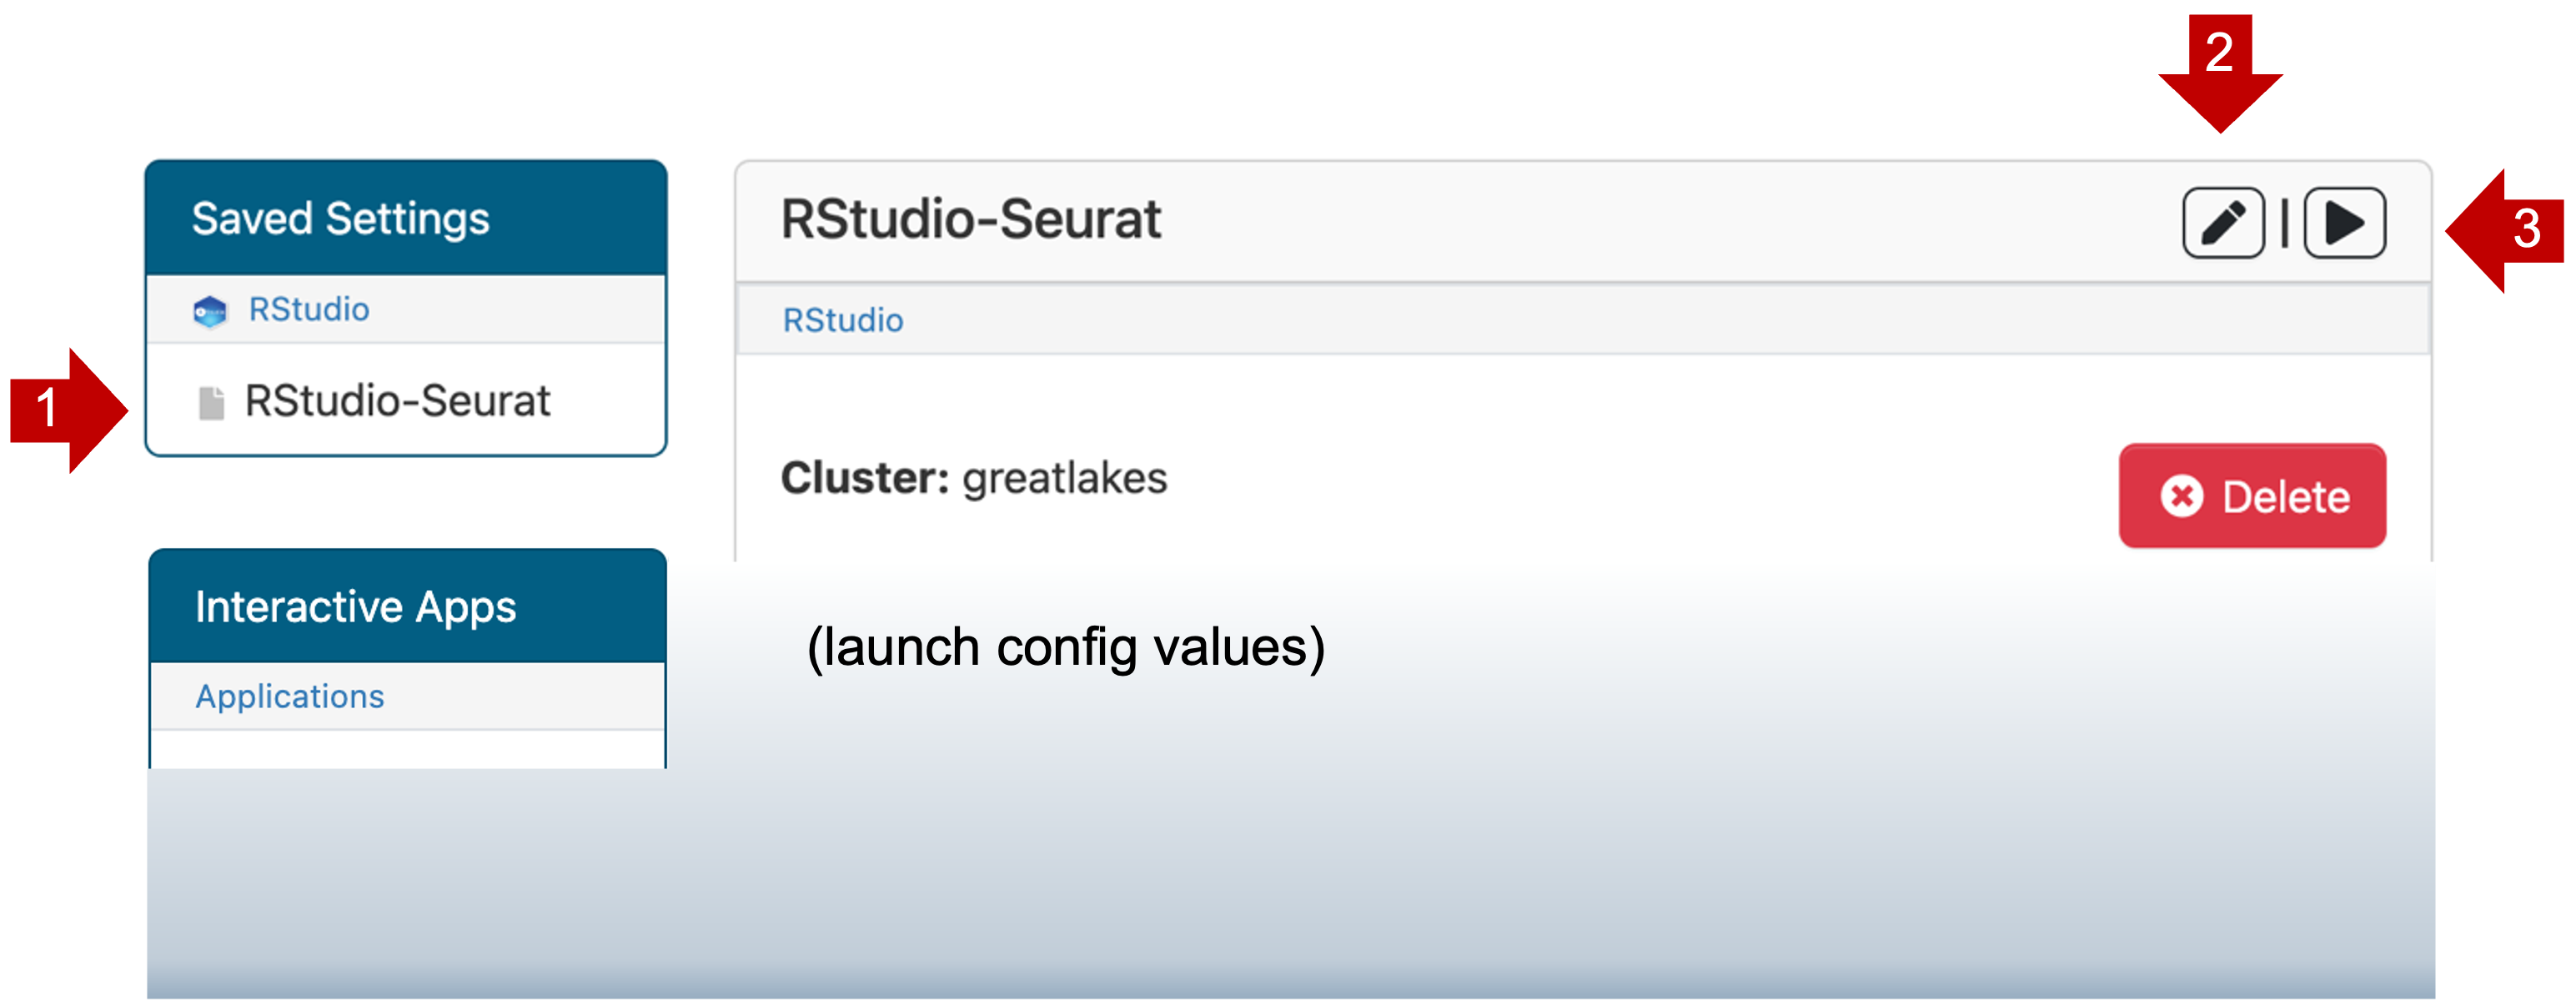Viewport: 2576px width, 1001px height.
Task: Click the pencil edit icon for RStudio-Seurat
Action: click(2222, 223)
